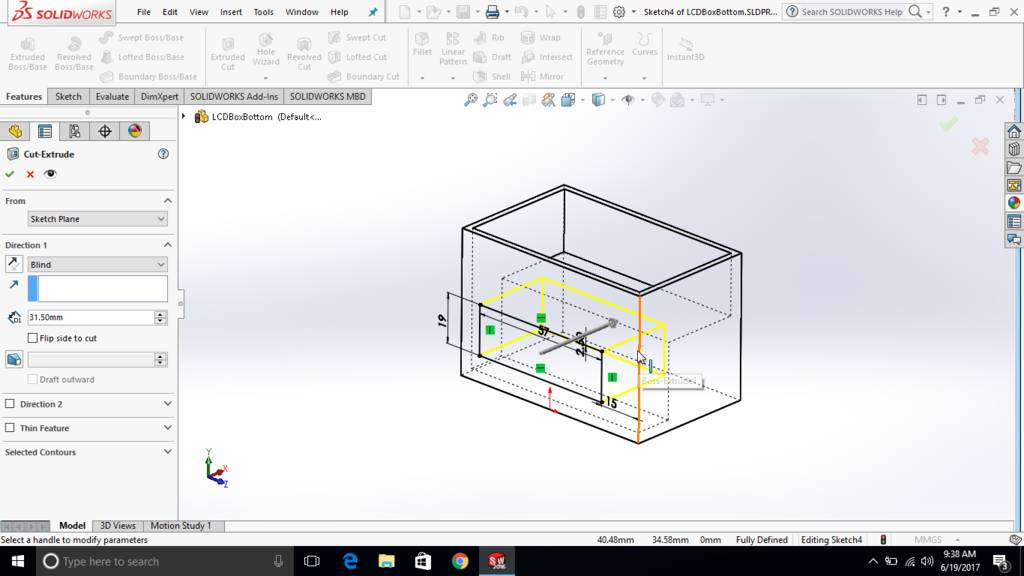1024x576 pixels.
Task: Click the Instant3D button
Action: pos(686,49)
